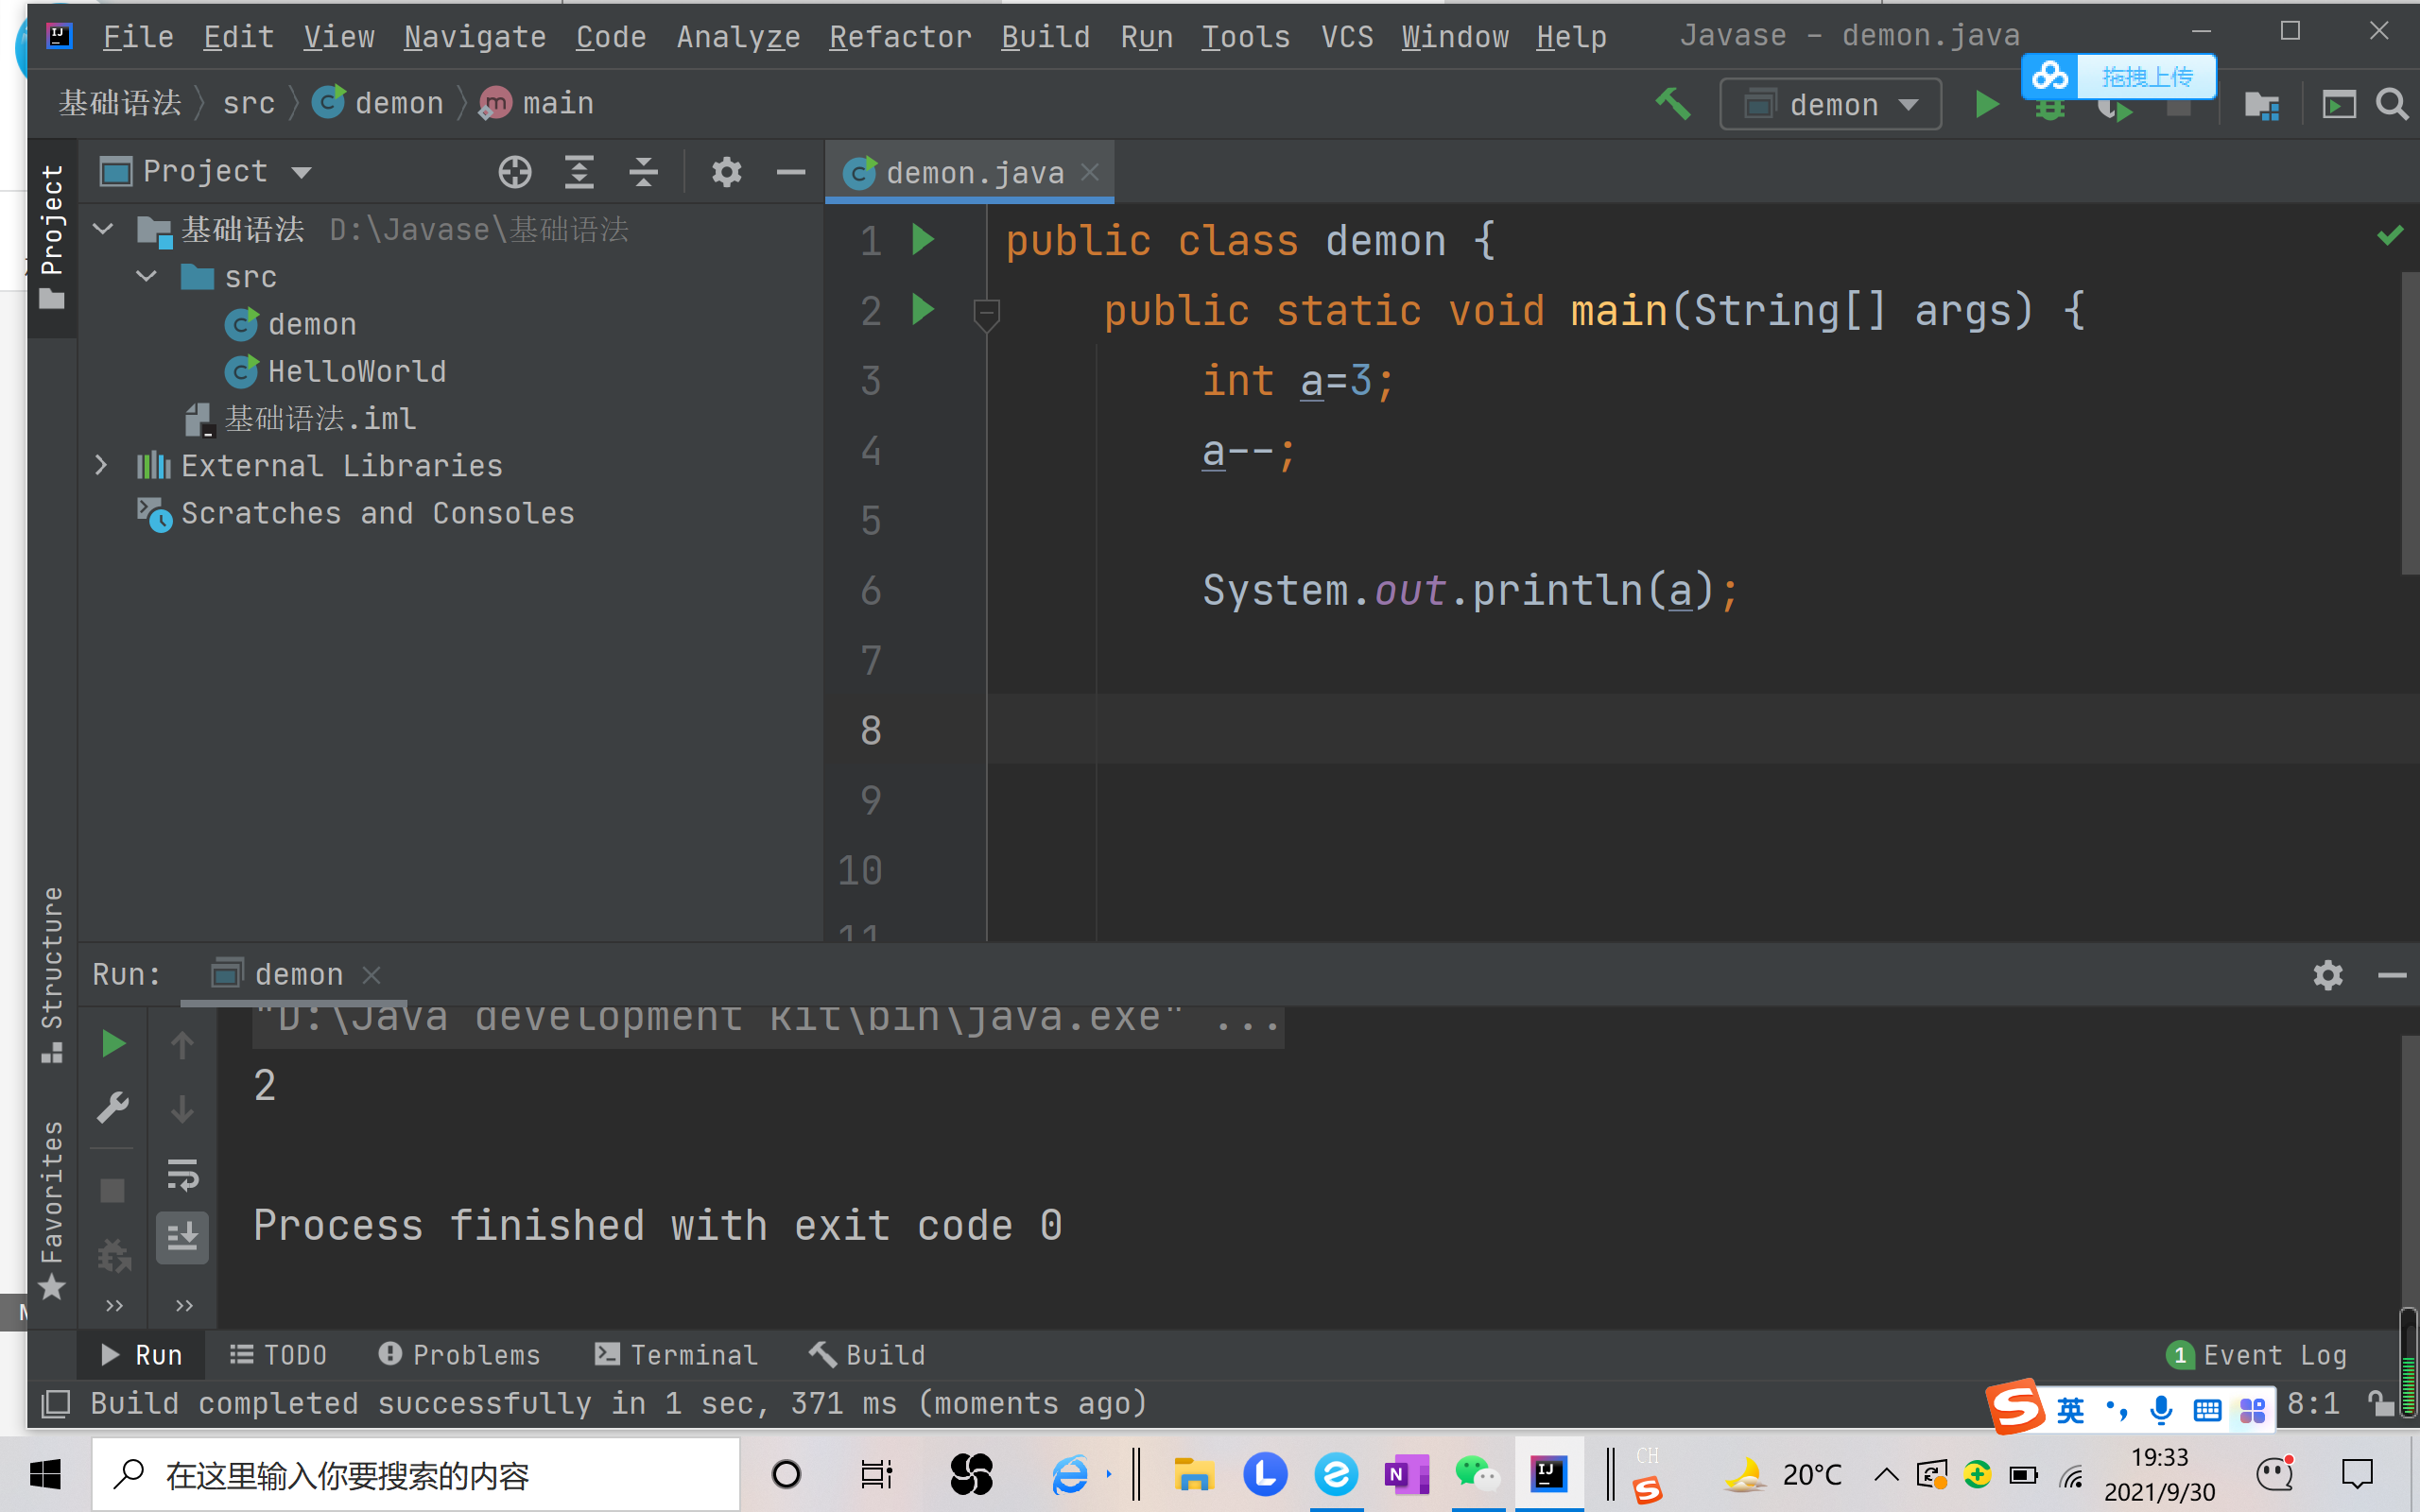
Task: Collapse the src folder
Action: [147, 277]
